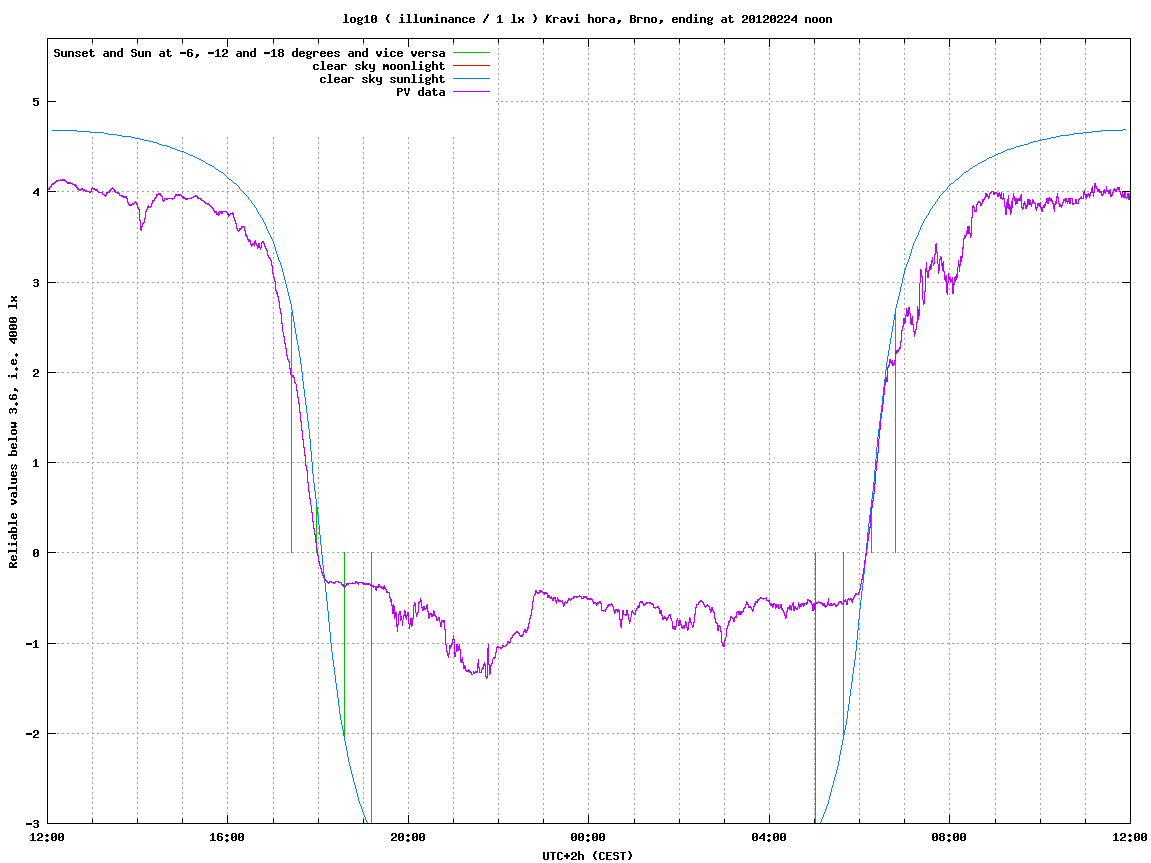Viewport: 1151px width, 863px height.
Task: Click y-axis tick label -1
Action: [32, 644]
